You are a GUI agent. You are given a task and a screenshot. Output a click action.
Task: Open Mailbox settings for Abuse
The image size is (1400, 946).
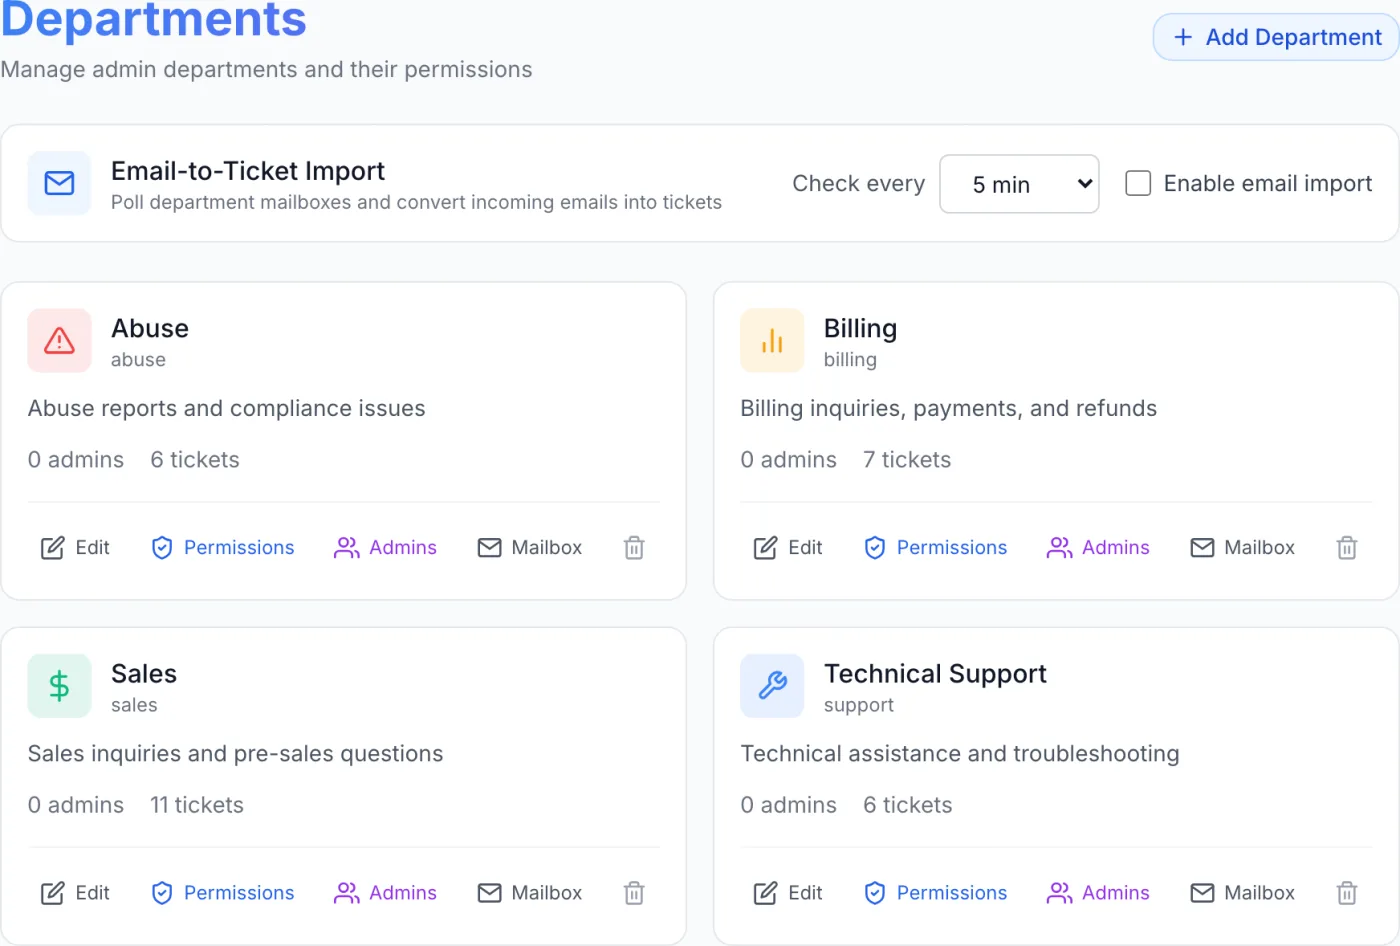pos(530,547)
